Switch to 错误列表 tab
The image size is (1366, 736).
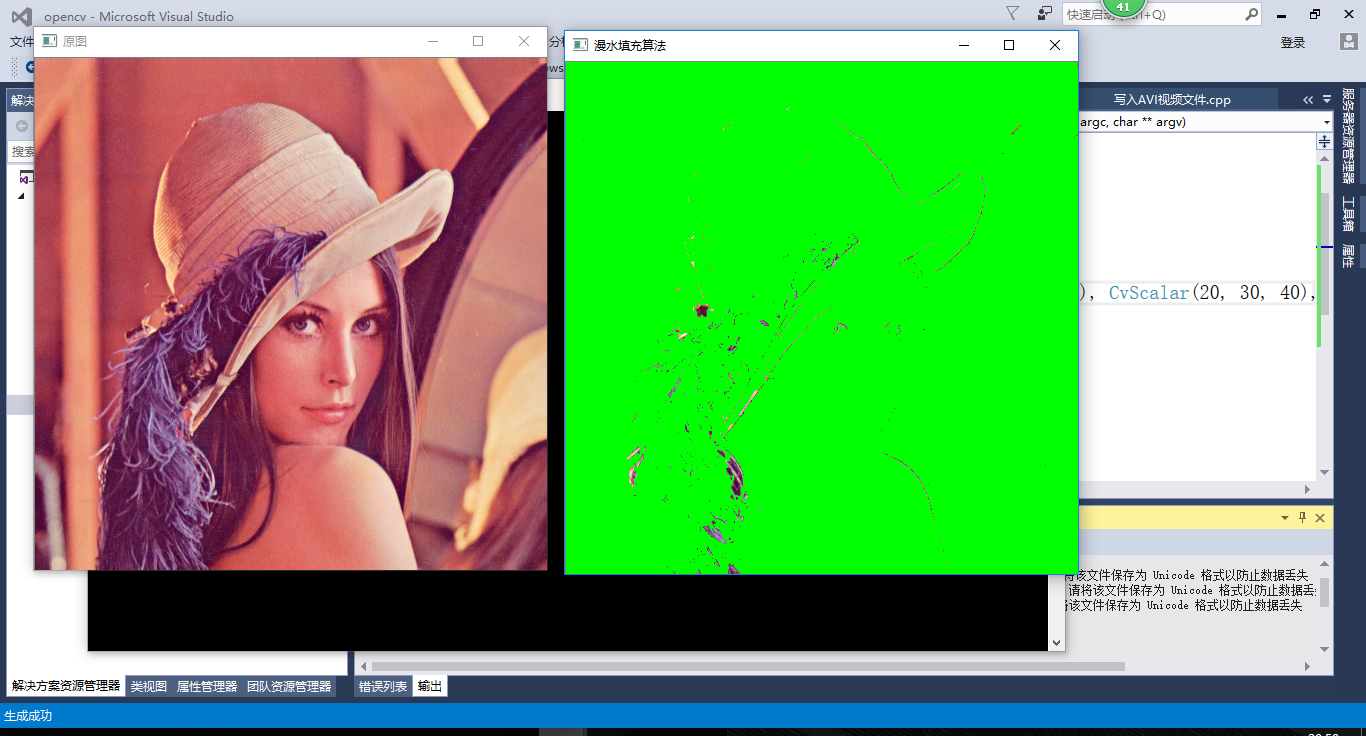pos(383,686)
